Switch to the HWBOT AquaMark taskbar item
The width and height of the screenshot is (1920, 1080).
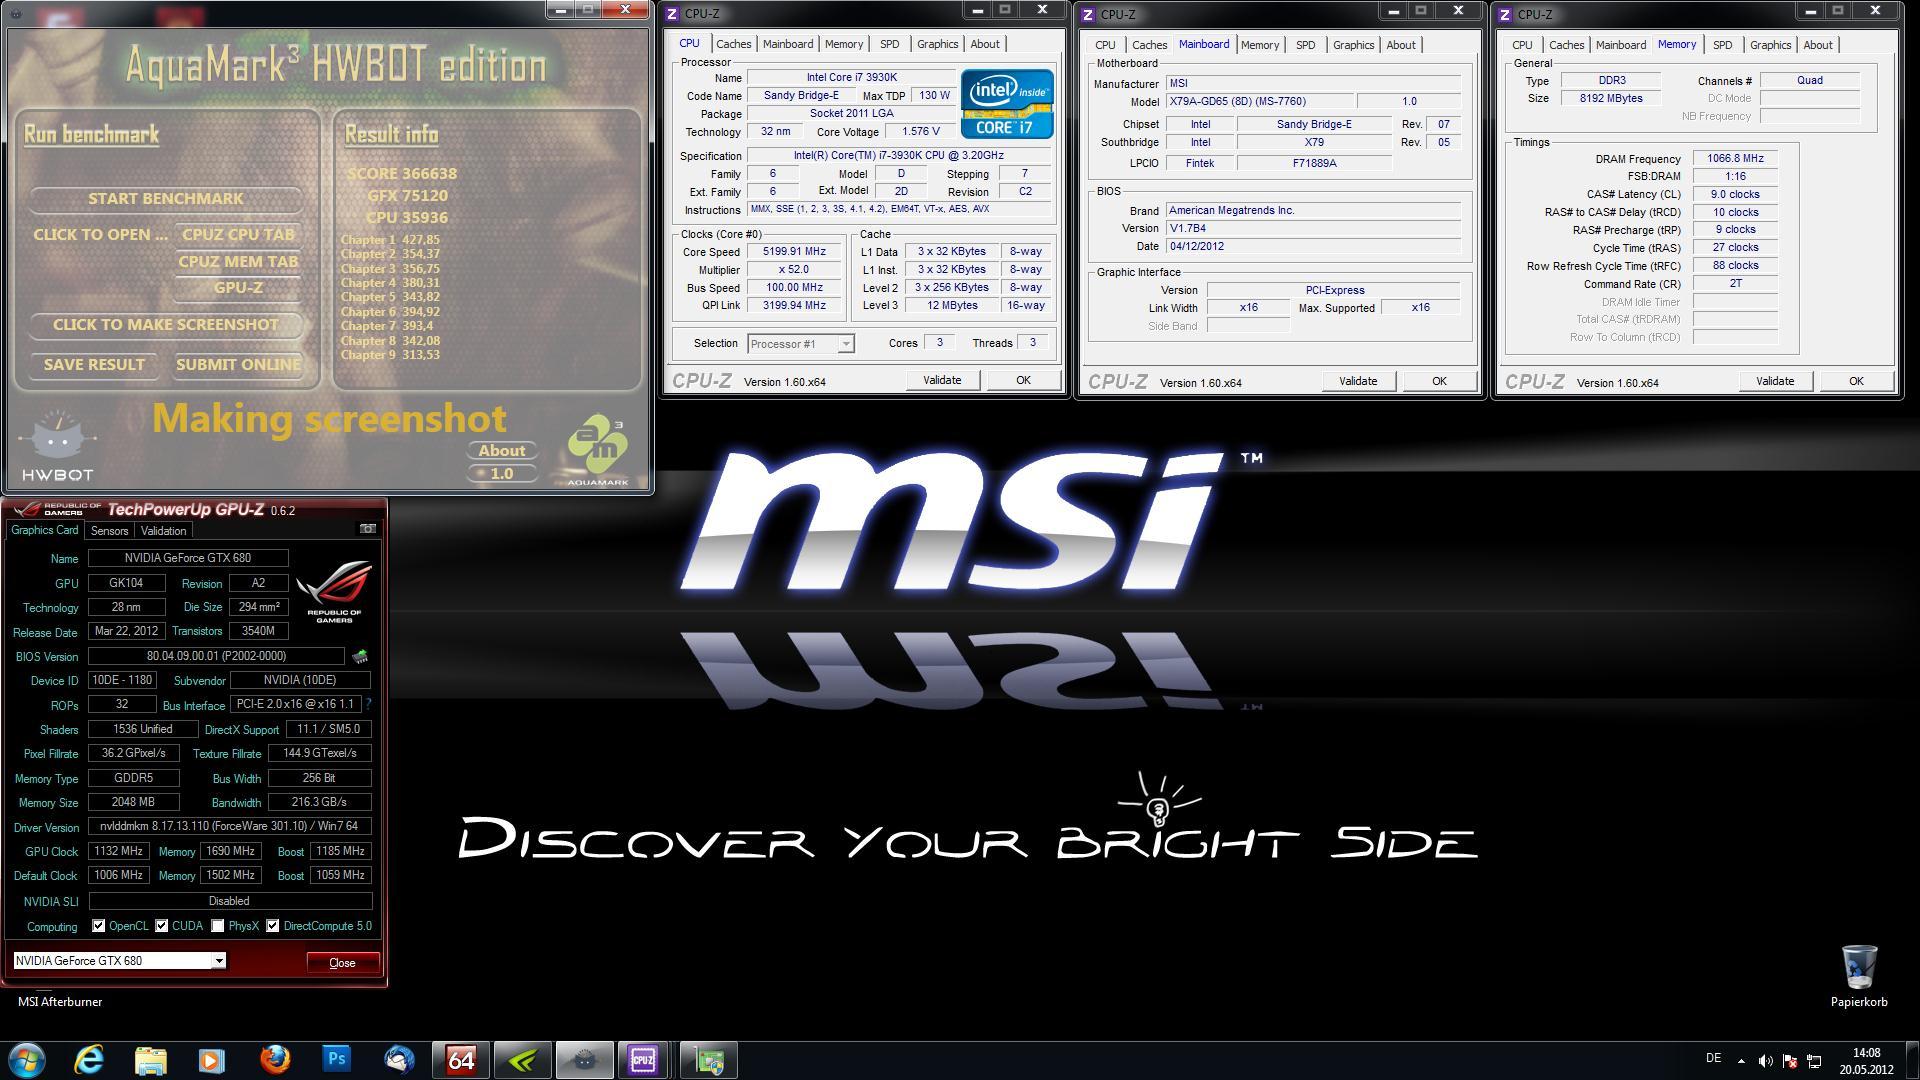click(585, 1060)
